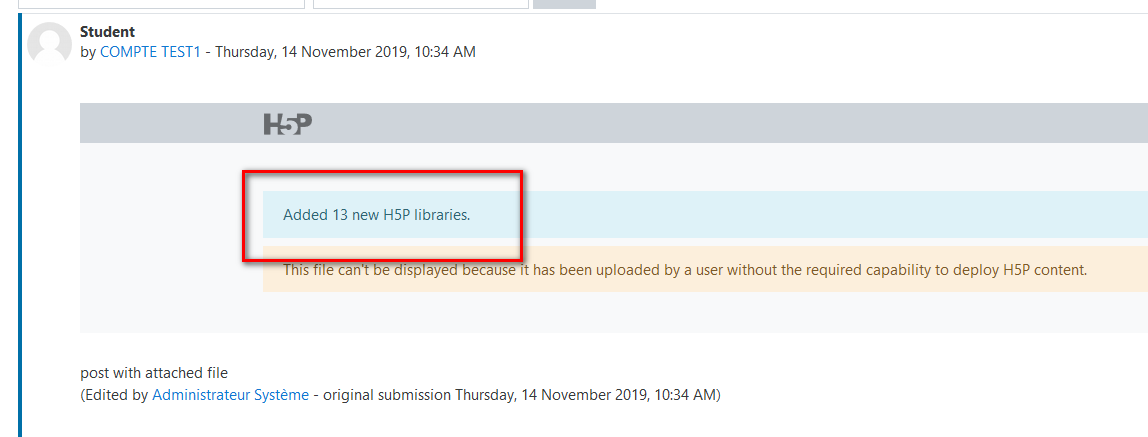This screenshot has width=1148, height=437.
Task: Click post date 'Thursday, 14 November 2019, 10:34 AM'
Action: coord(346,52)
